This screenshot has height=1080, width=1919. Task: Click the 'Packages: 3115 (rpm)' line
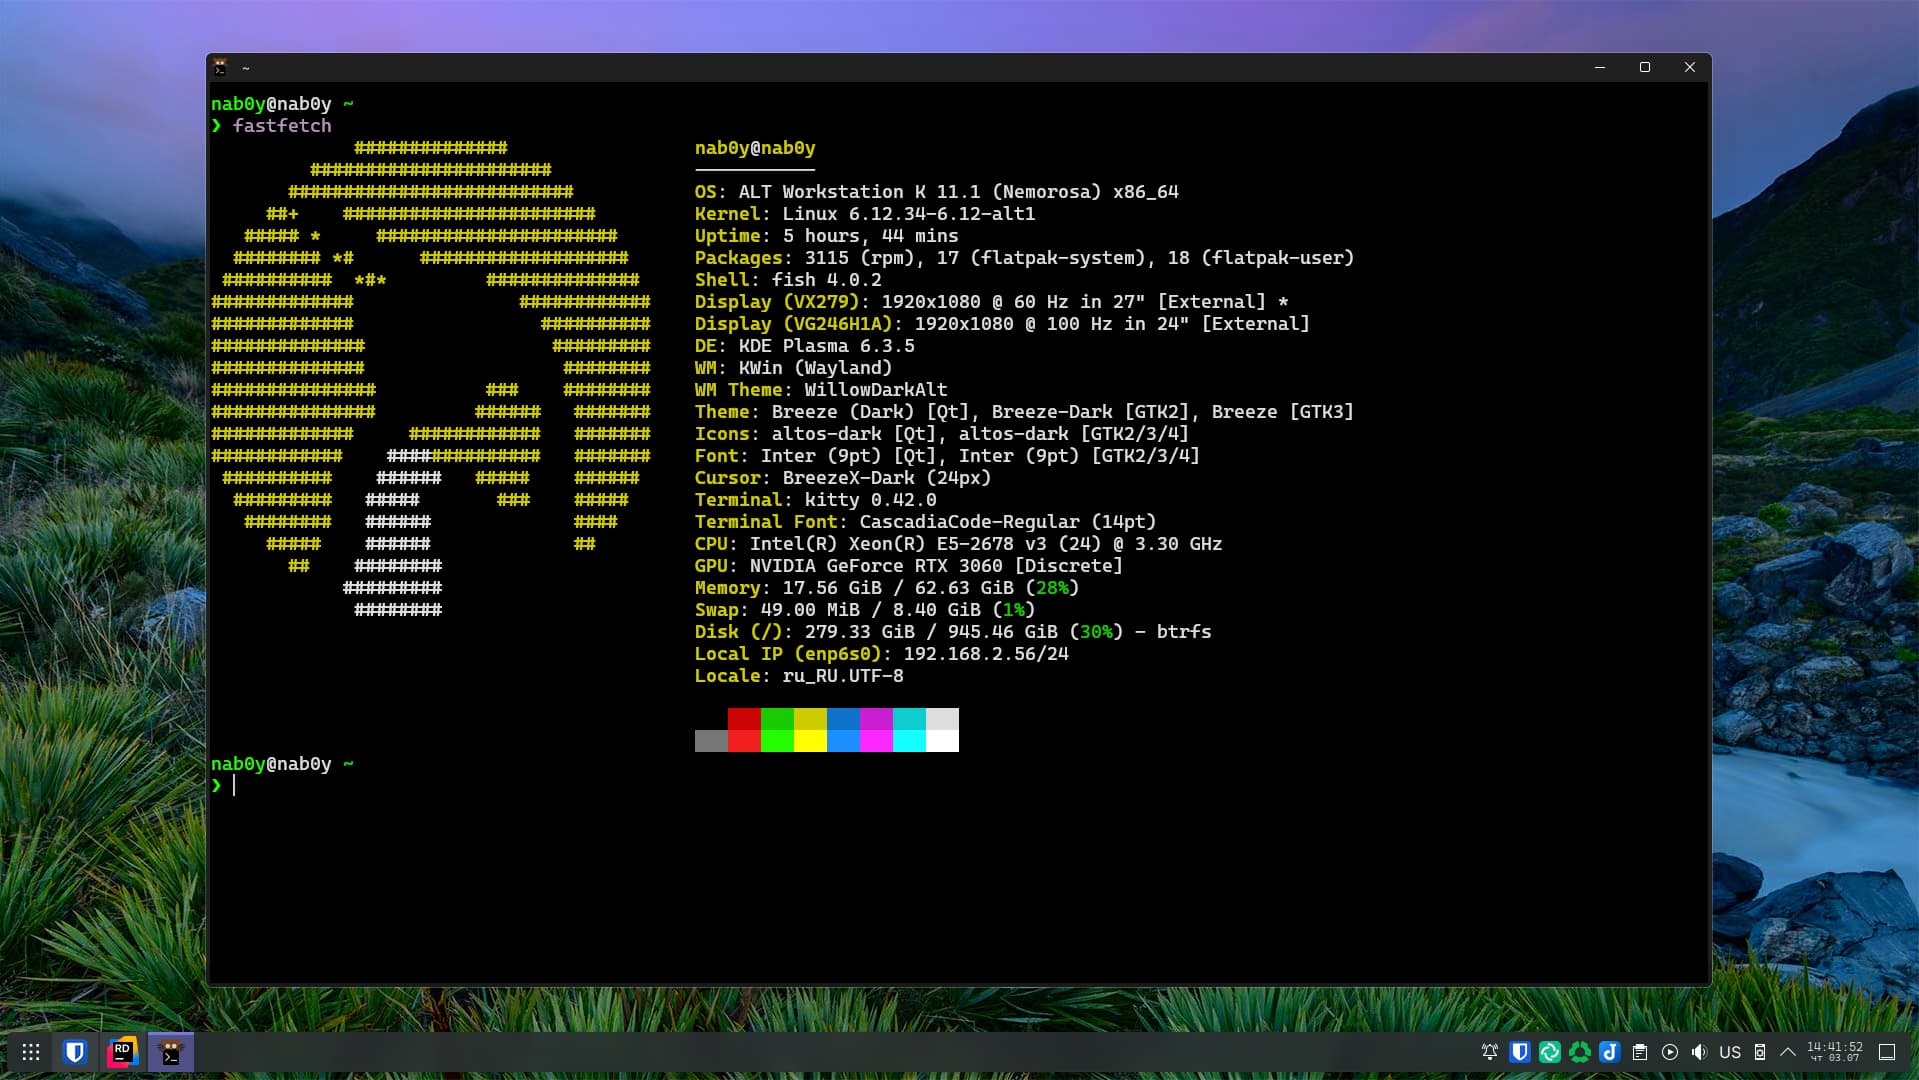coord(1025,258)
